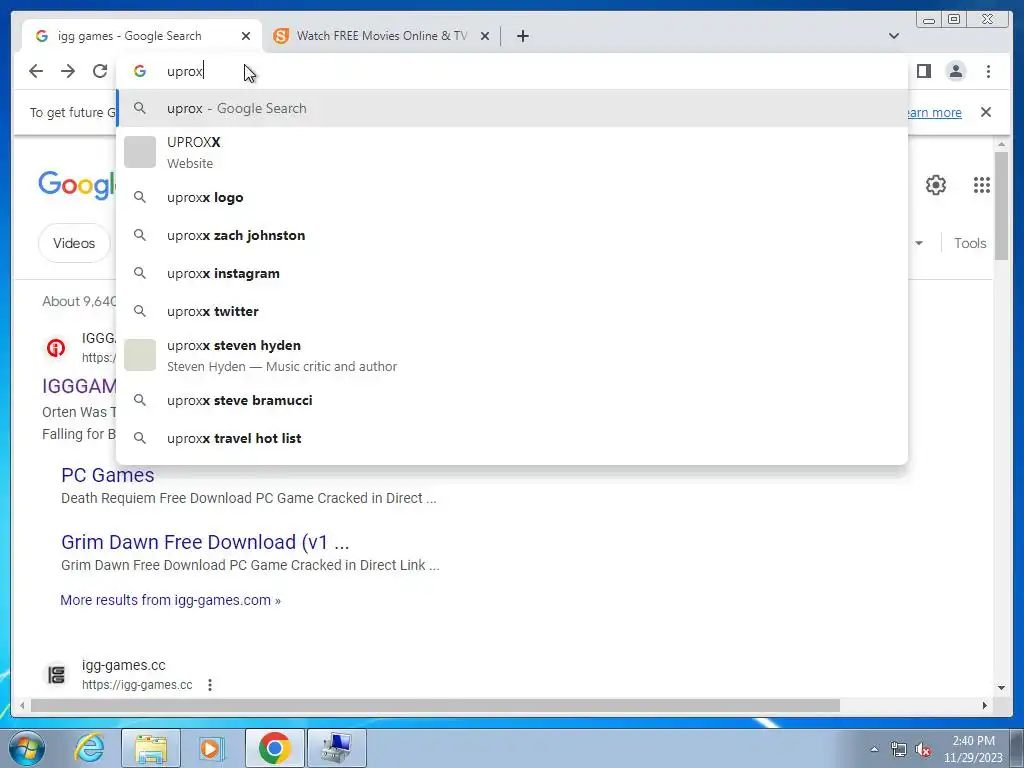Click the horizontal scrollbar thumb
This screenshot has height=768, width=1024.
point(435,705)
